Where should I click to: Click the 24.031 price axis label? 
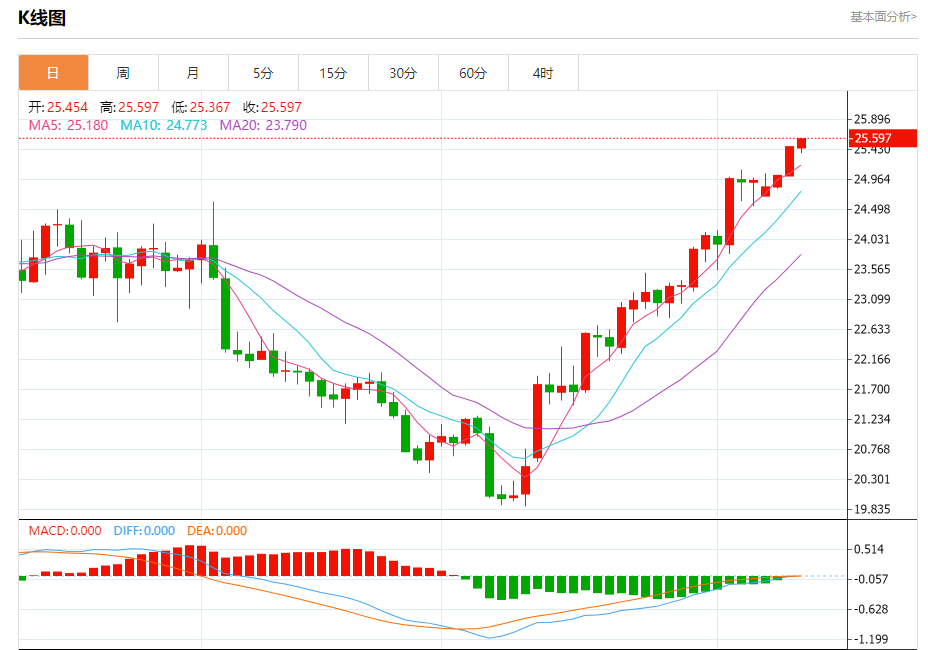coord(872,239)
